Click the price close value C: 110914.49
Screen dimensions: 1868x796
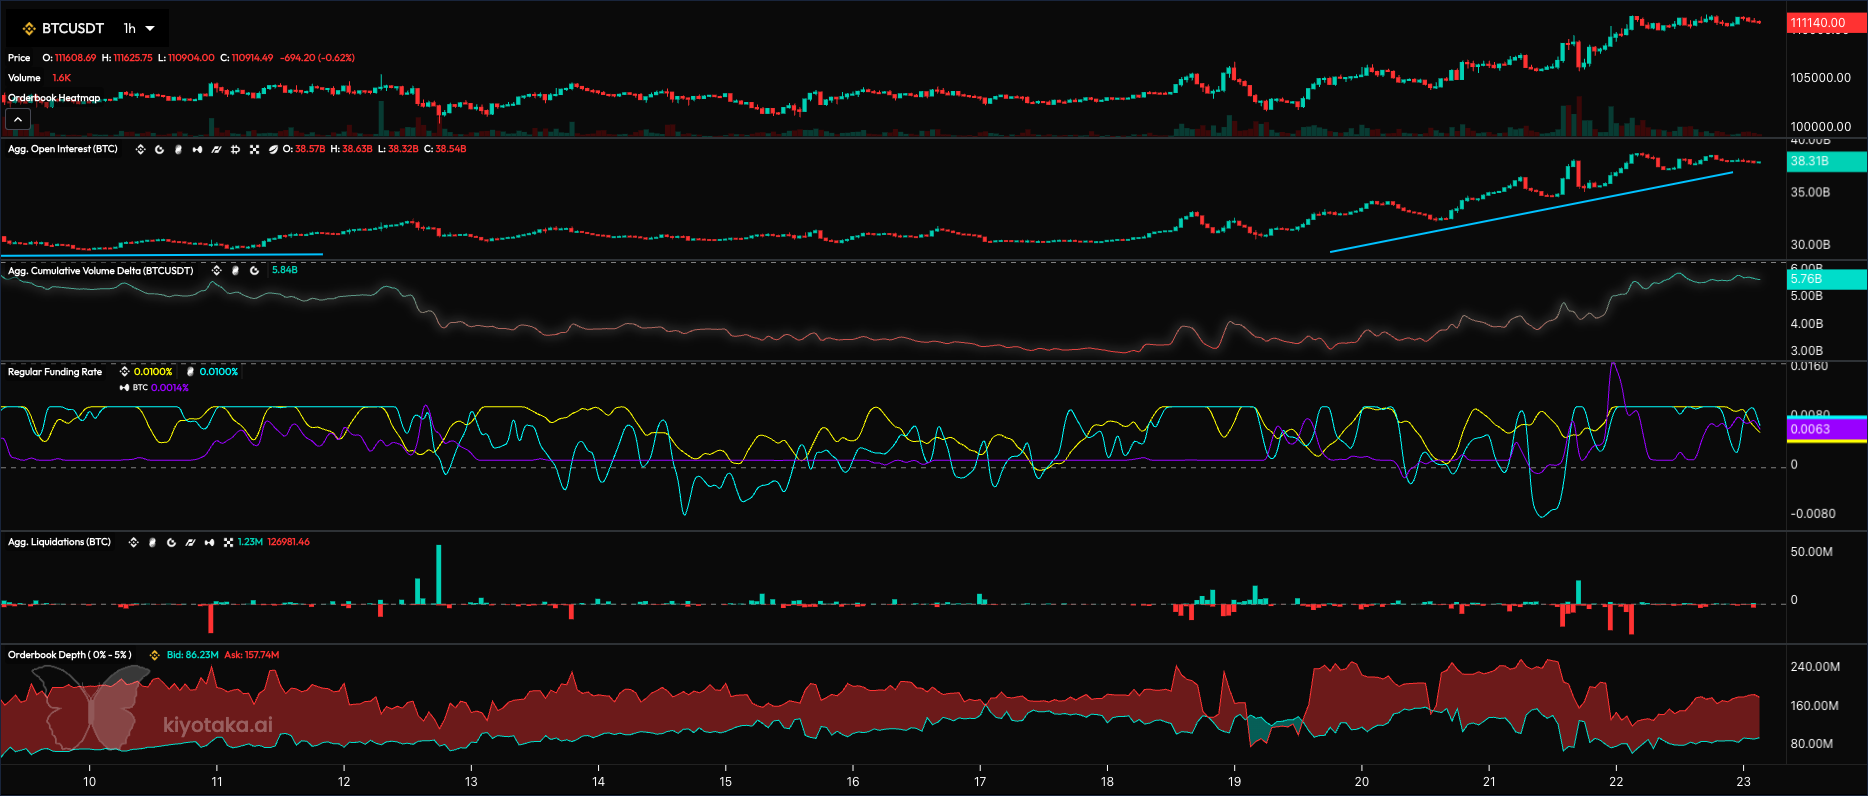(247, 58)
